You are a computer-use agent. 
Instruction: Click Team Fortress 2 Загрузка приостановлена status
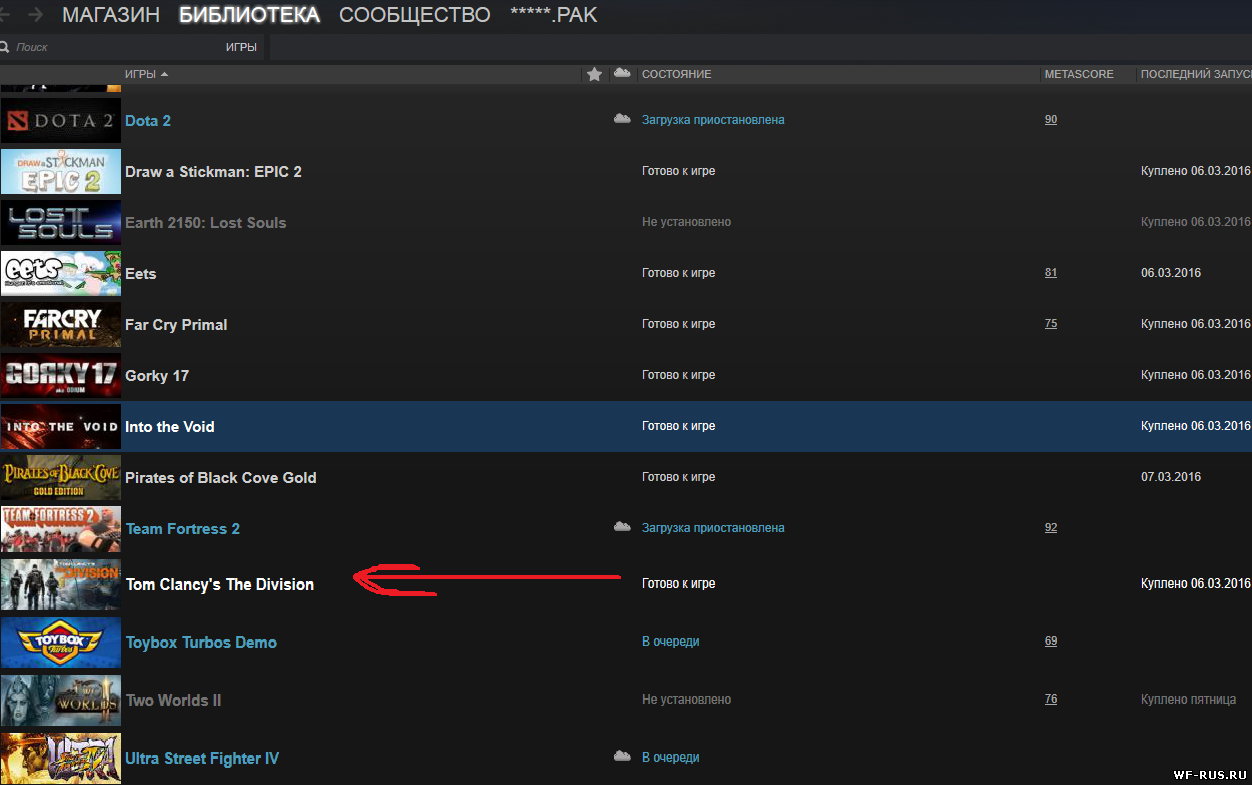tap(713, 527)
